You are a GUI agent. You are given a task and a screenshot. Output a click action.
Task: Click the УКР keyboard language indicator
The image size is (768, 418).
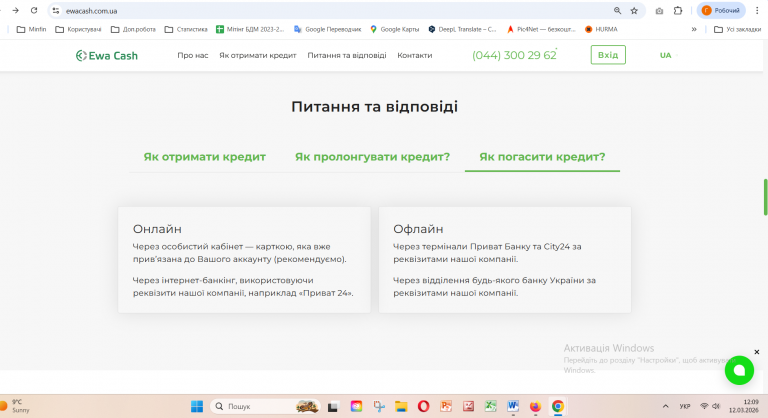pyautogui.click(x=685, y=406)
